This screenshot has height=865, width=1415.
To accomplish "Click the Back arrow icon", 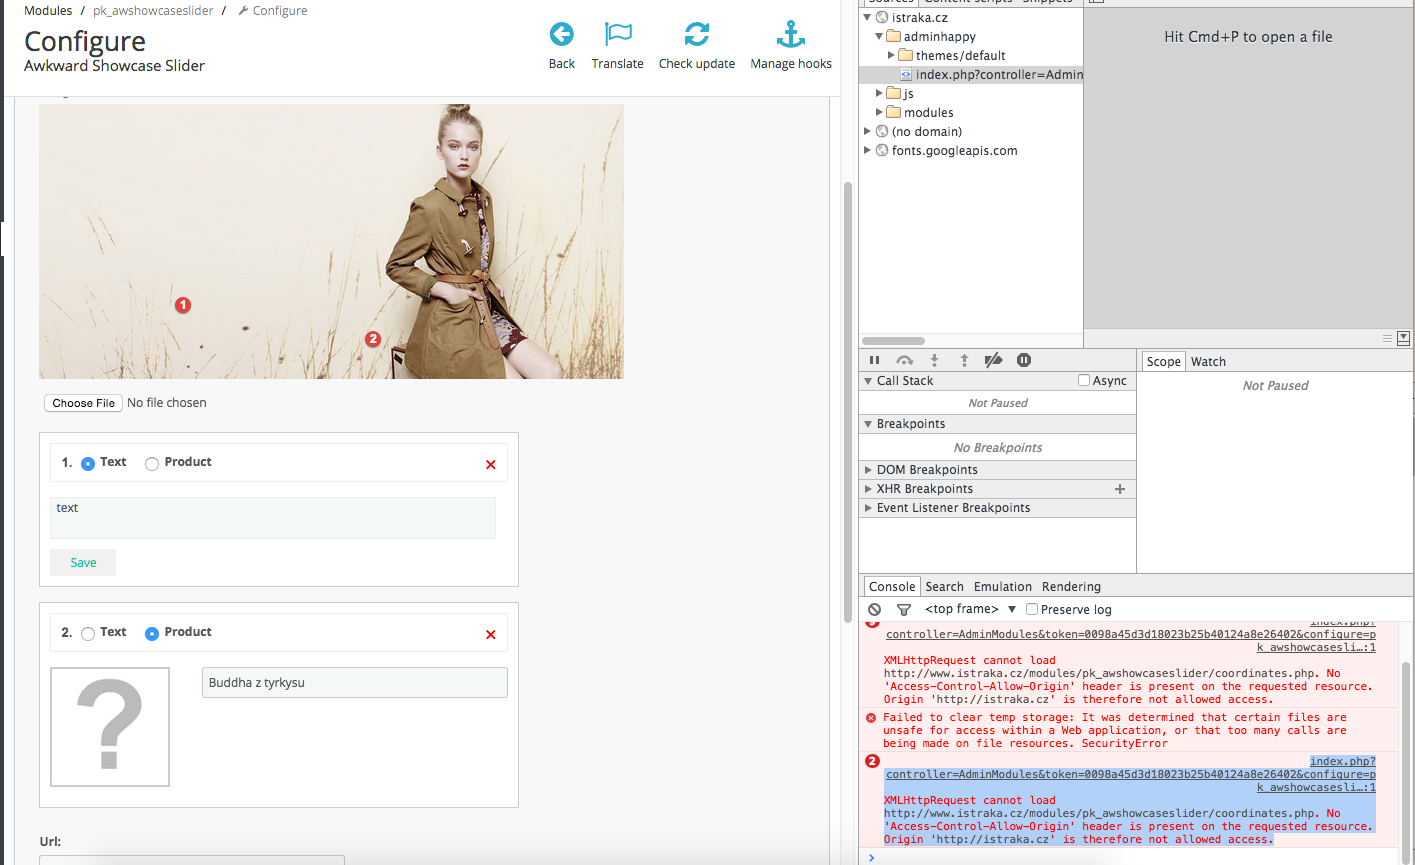I will click(562, 35).
